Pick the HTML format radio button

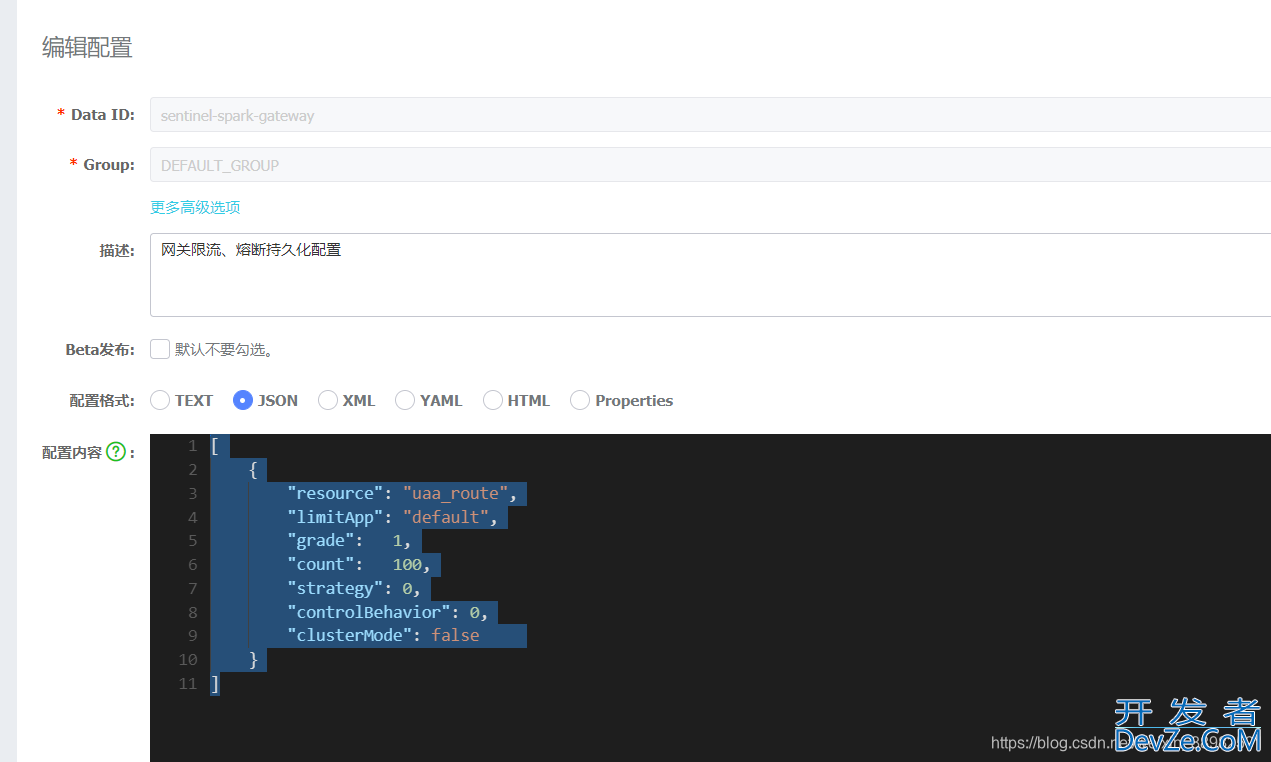coord(493,400)
